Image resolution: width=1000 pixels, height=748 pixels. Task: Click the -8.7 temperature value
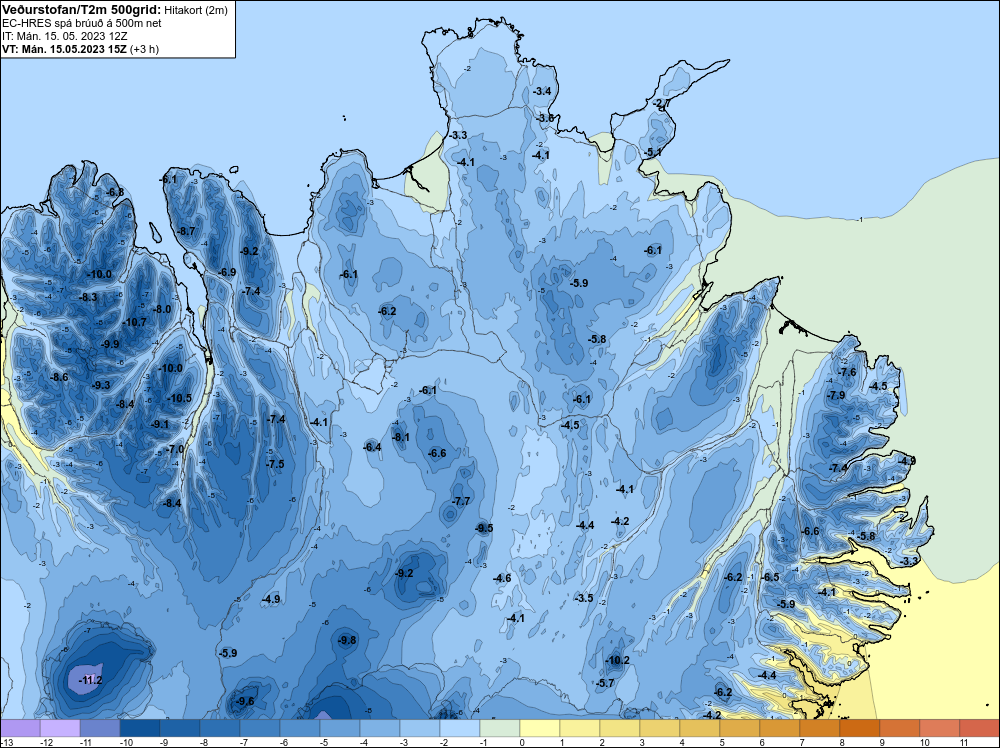click(186, 231)
